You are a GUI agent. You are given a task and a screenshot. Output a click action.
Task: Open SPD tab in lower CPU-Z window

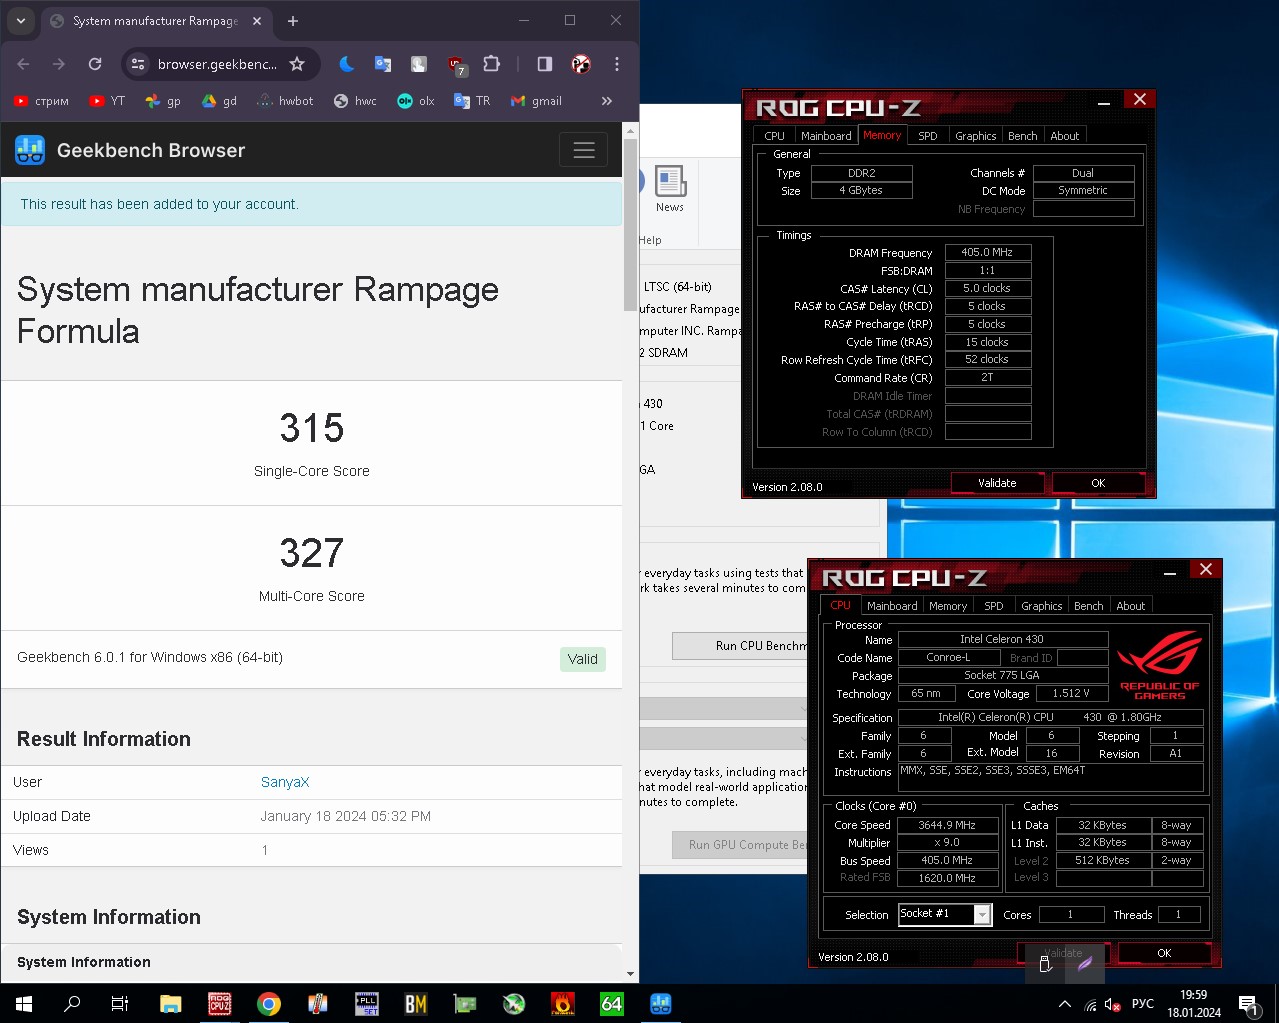(994, 606)
